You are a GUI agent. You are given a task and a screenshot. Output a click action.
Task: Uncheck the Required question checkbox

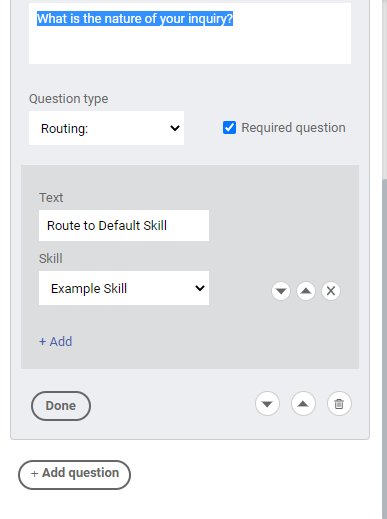pos(229,128)
